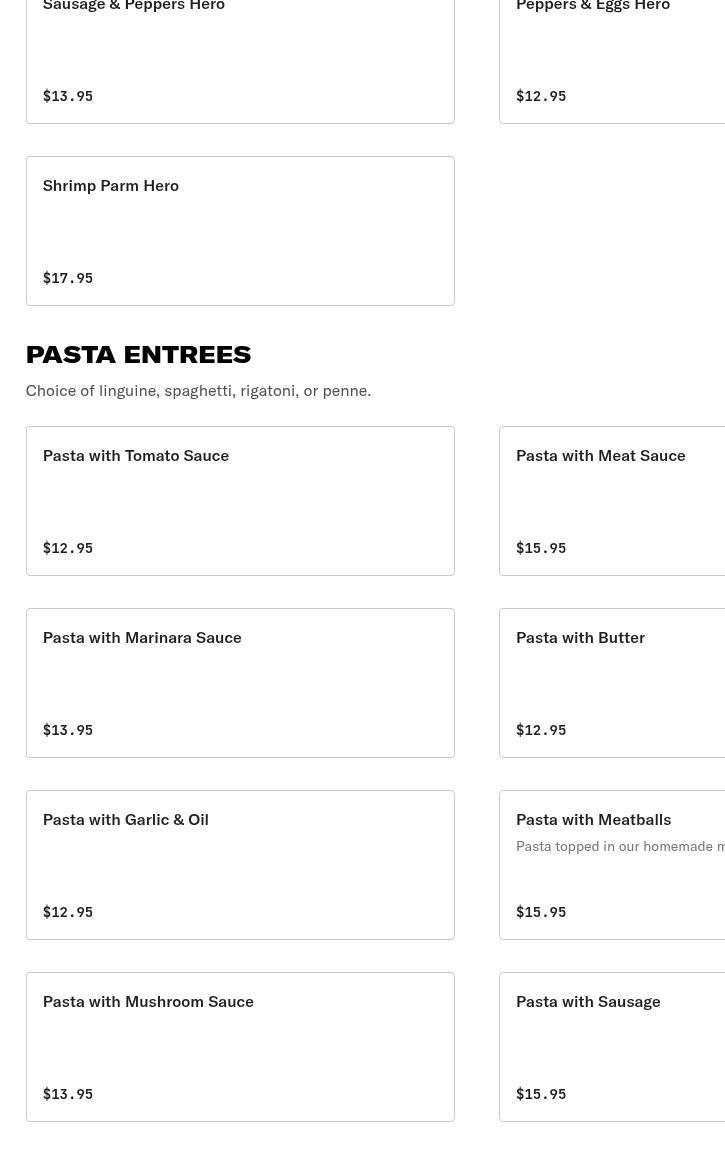This screenshot has width=725, height=1160.
Task: Open the Sausage & Peppers Hero item
Action: coord(240,61)
